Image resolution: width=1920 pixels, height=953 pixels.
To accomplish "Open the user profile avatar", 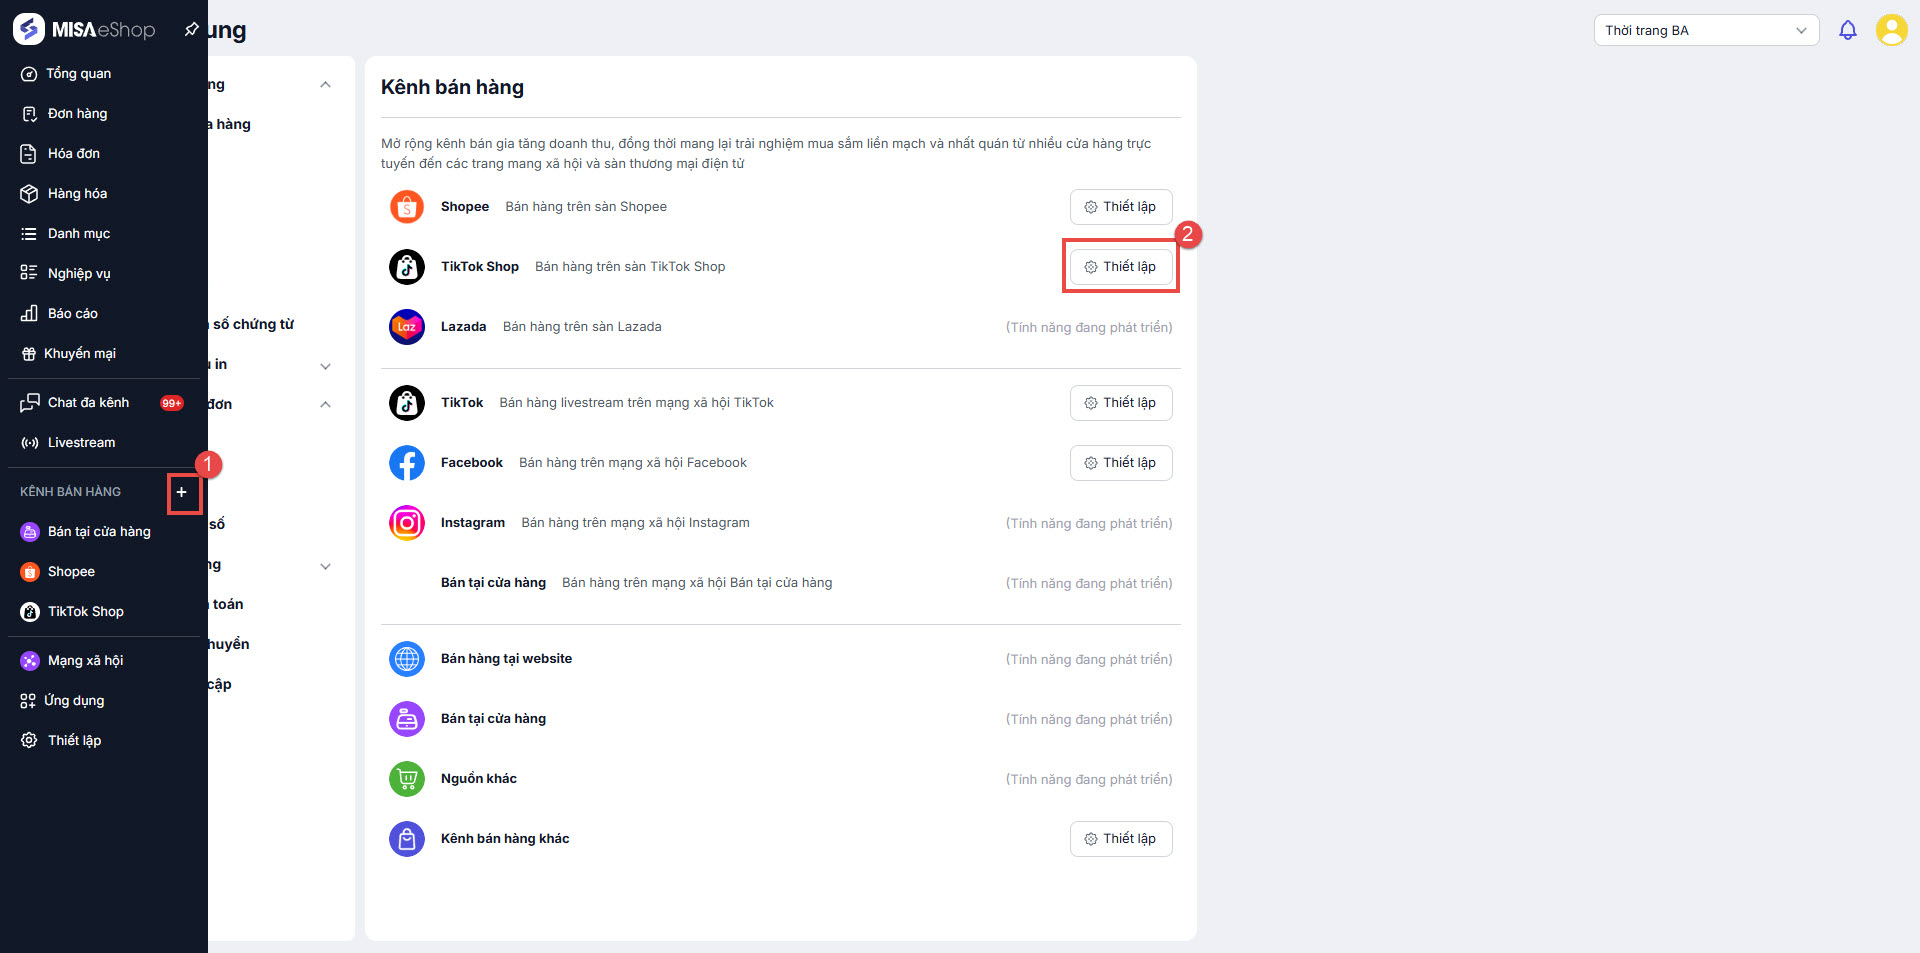I will 1891,30.
